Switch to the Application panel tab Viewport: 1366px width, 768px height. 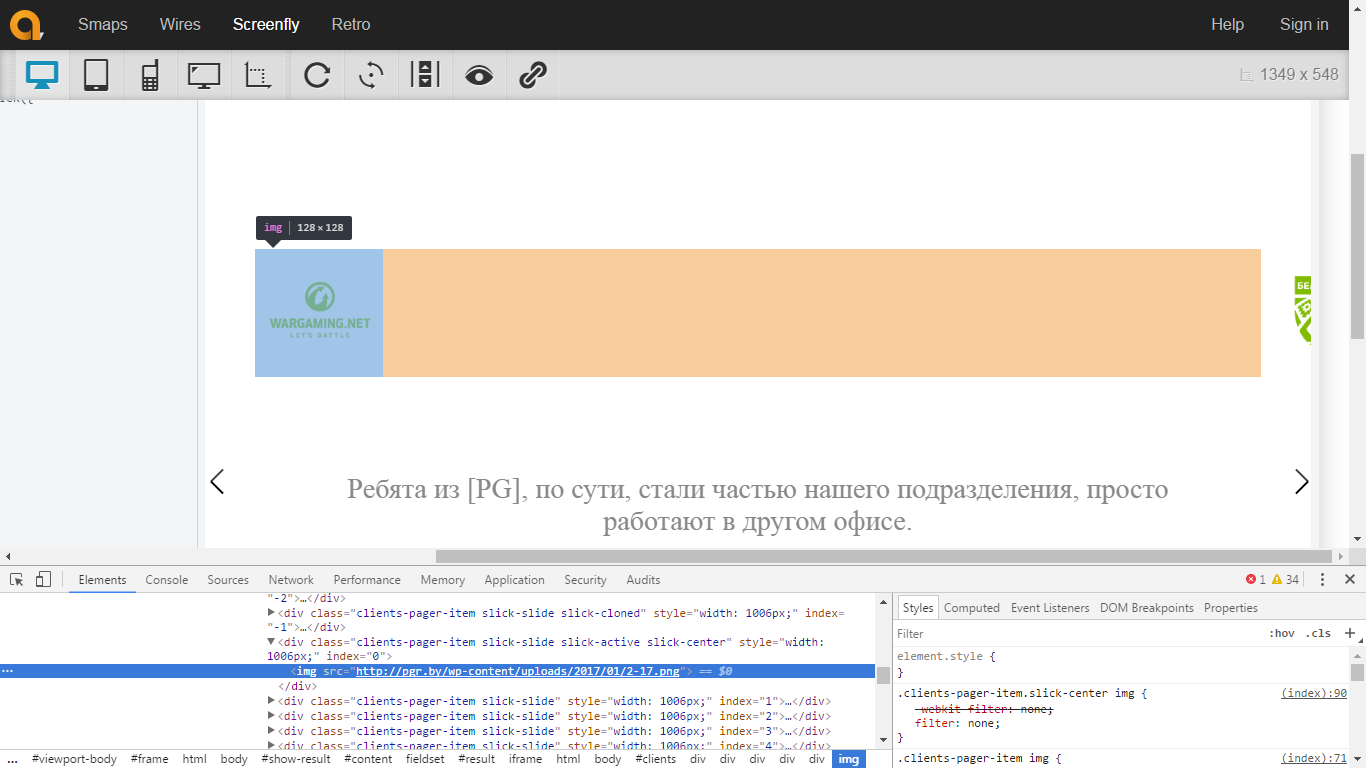tap(514, 580)
